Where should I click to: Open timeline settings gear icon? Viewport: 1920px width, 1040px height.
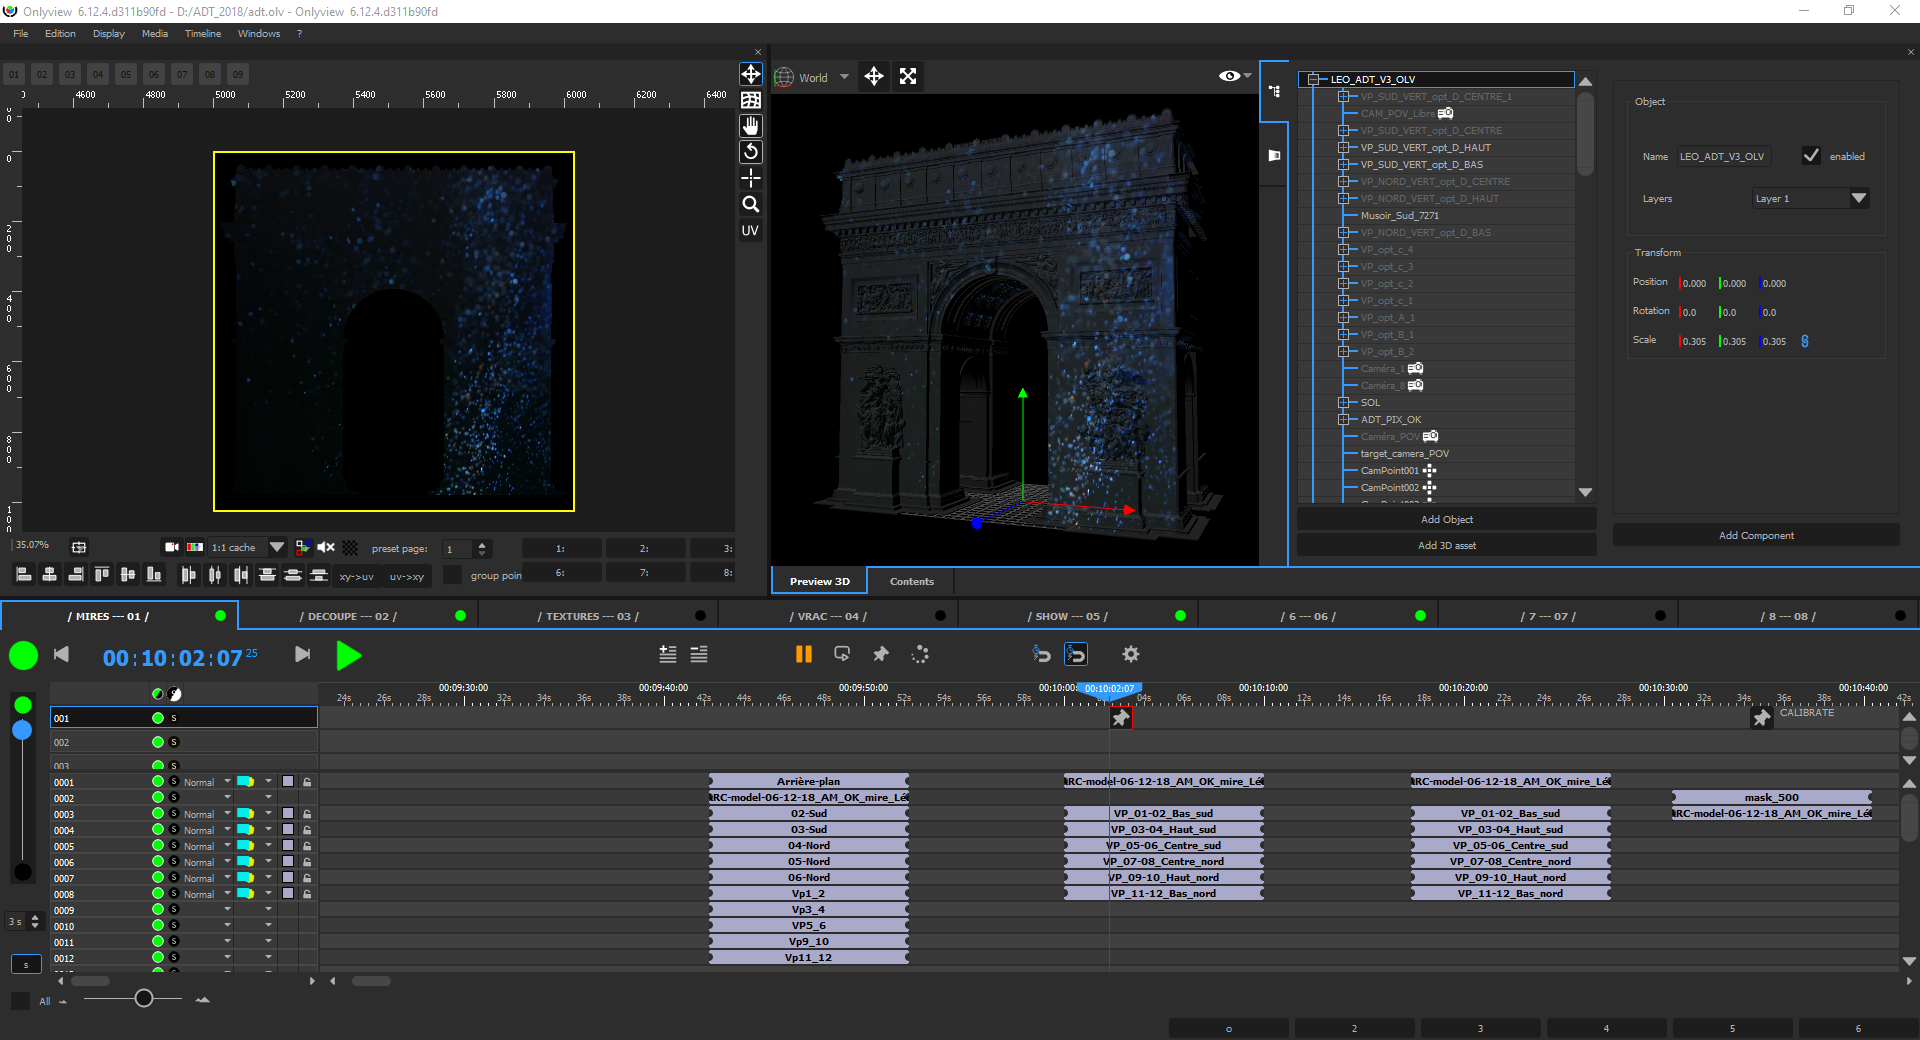click(x=1131, y=654)
